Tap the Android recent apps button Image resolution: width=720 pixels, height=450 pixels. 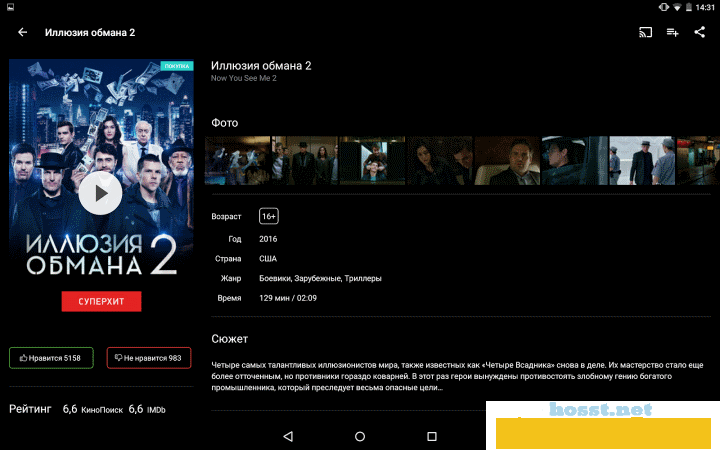(432, 436)
